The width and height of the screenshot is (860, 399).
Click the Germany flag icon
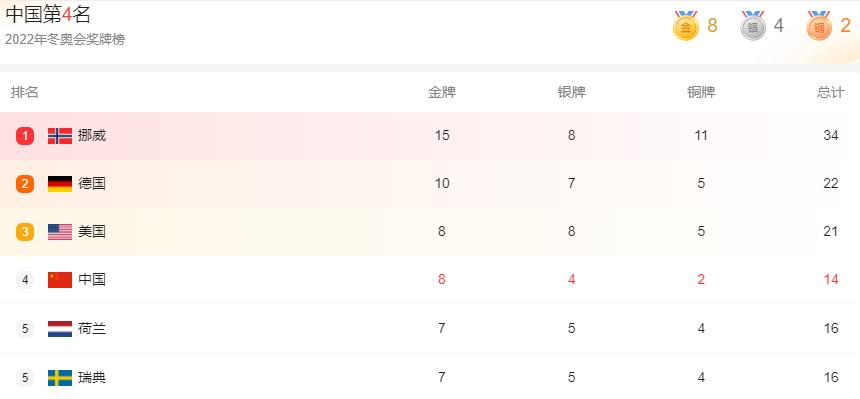pos(60,184)
